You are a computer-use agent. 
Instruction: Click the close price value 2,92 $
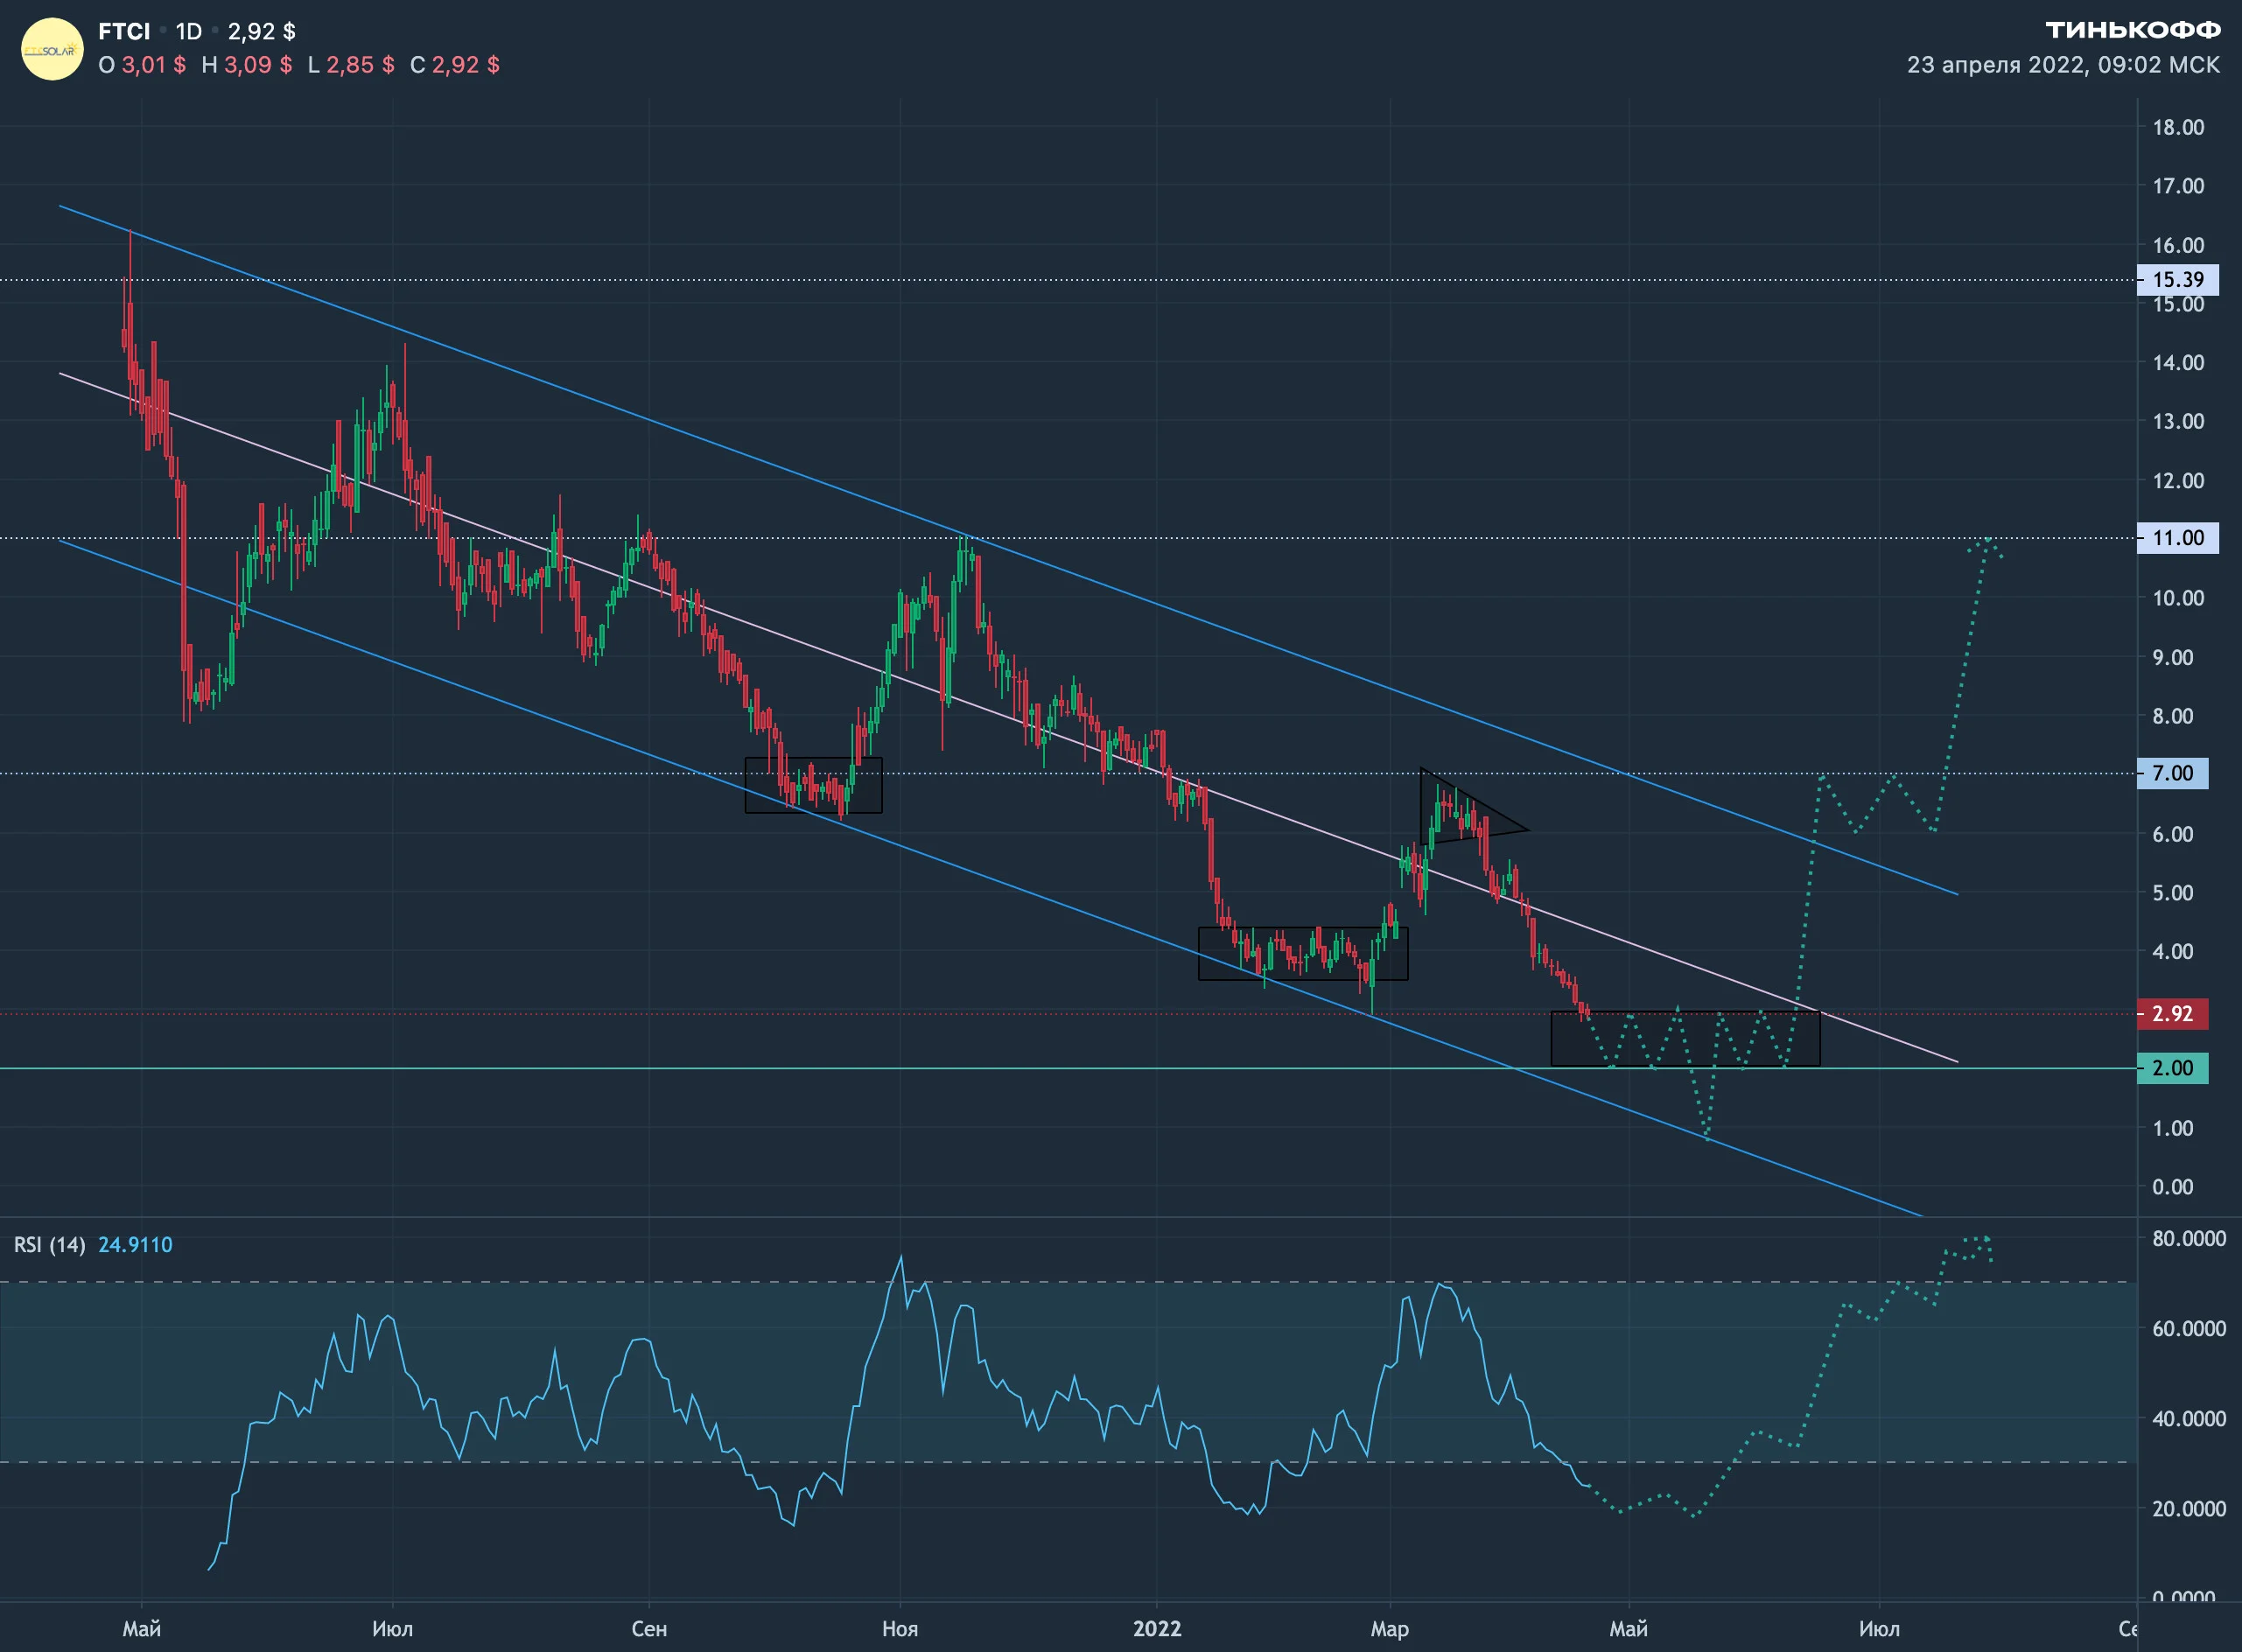coord(465,65)
